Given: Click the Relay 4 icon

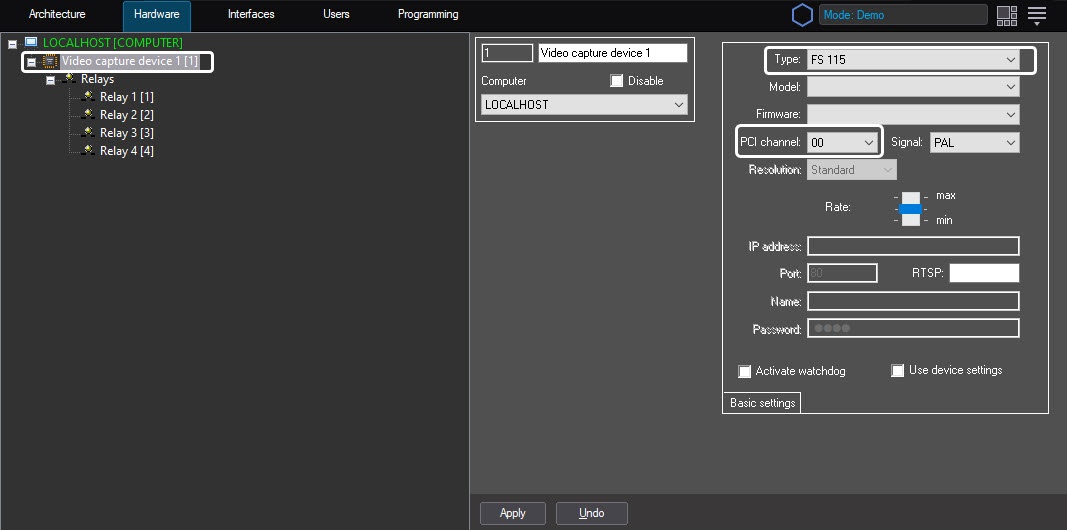Looking at the screenshot, I should tap(88, 150).
